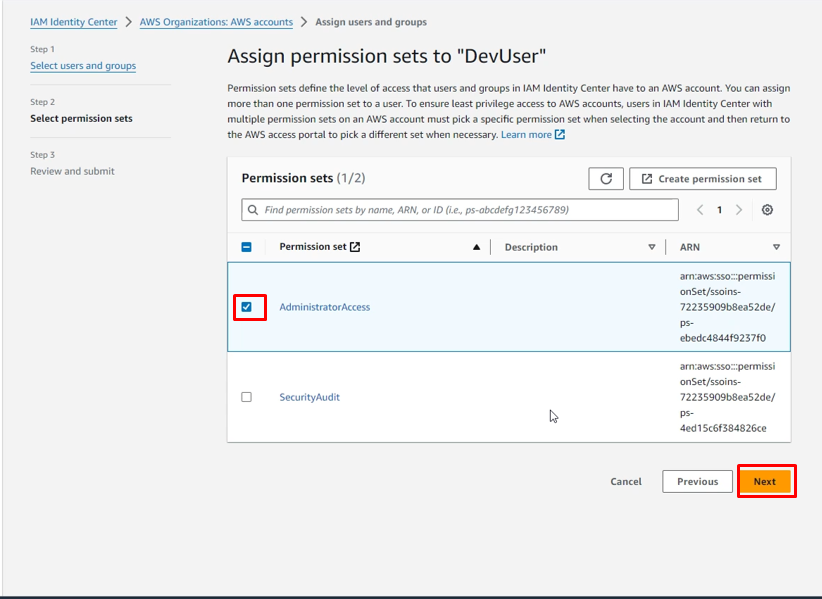Focus the Find permission sets search field
Image resolution: width=822 pixels, height=599 pixels.
(x=460, y=210)
